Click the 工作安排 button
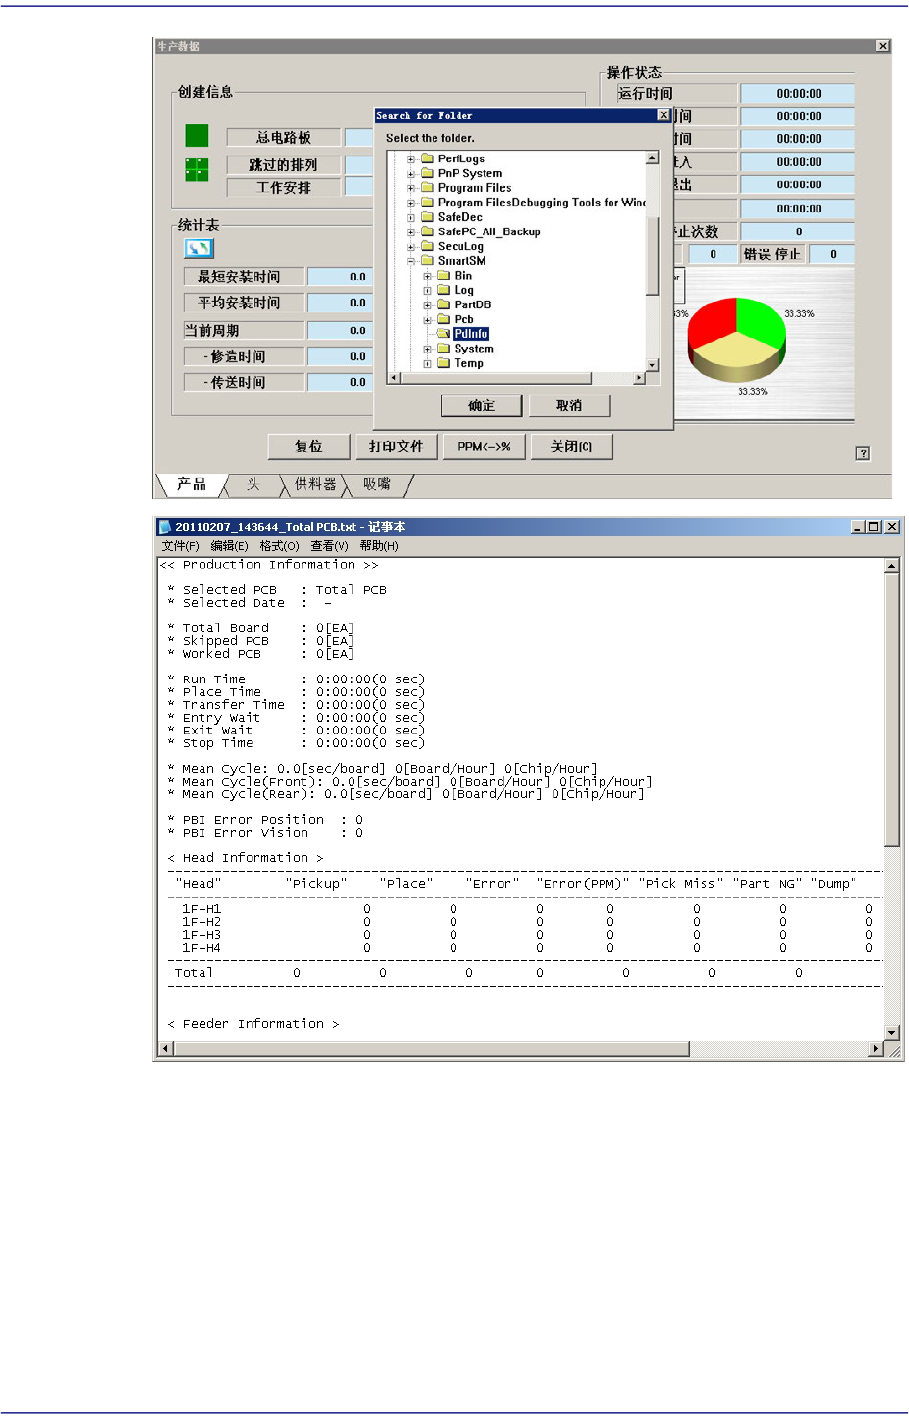Screen dimensions: 909x1424 tap(284, 187)
